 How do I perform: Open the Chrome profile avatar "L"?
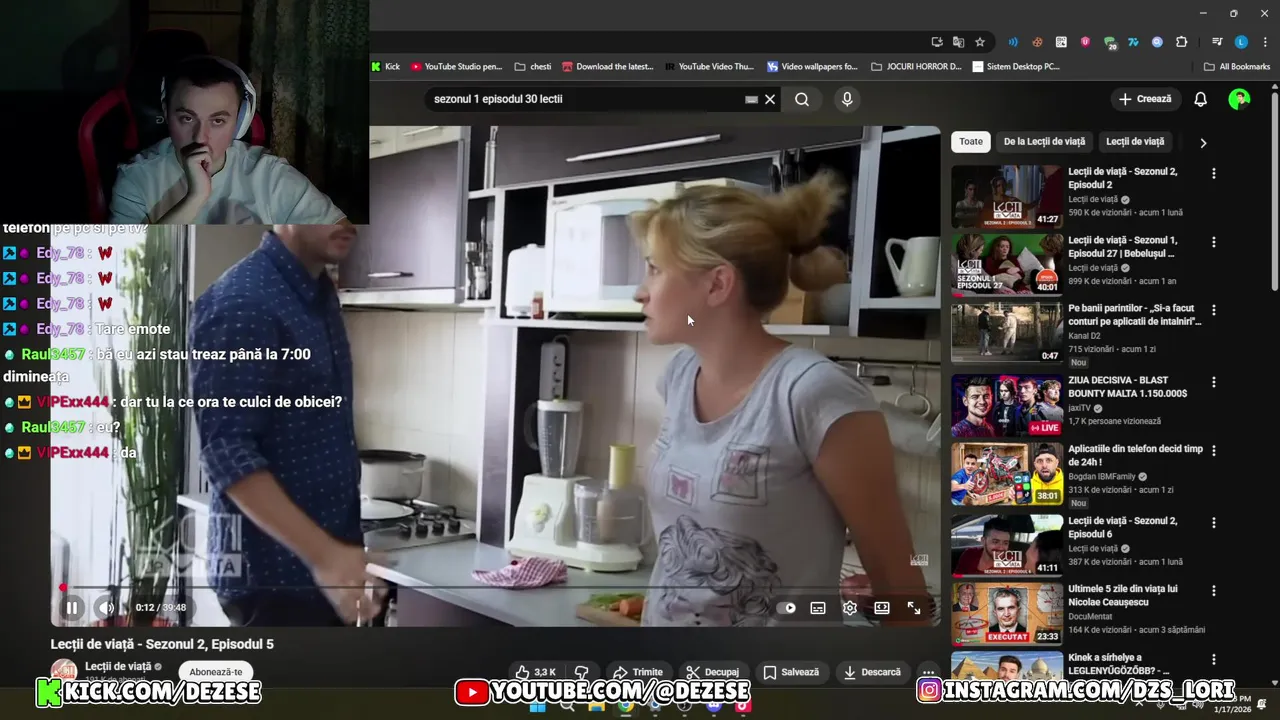click(x=1241, y=42)
